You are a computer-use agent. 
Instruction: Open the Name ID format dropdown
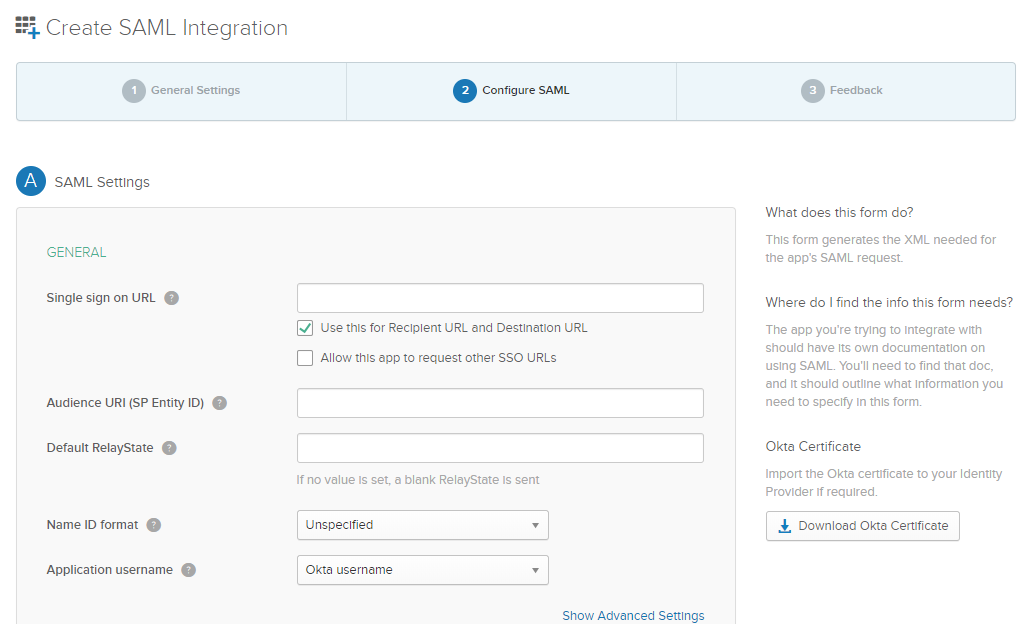click(x=422, y=525)
